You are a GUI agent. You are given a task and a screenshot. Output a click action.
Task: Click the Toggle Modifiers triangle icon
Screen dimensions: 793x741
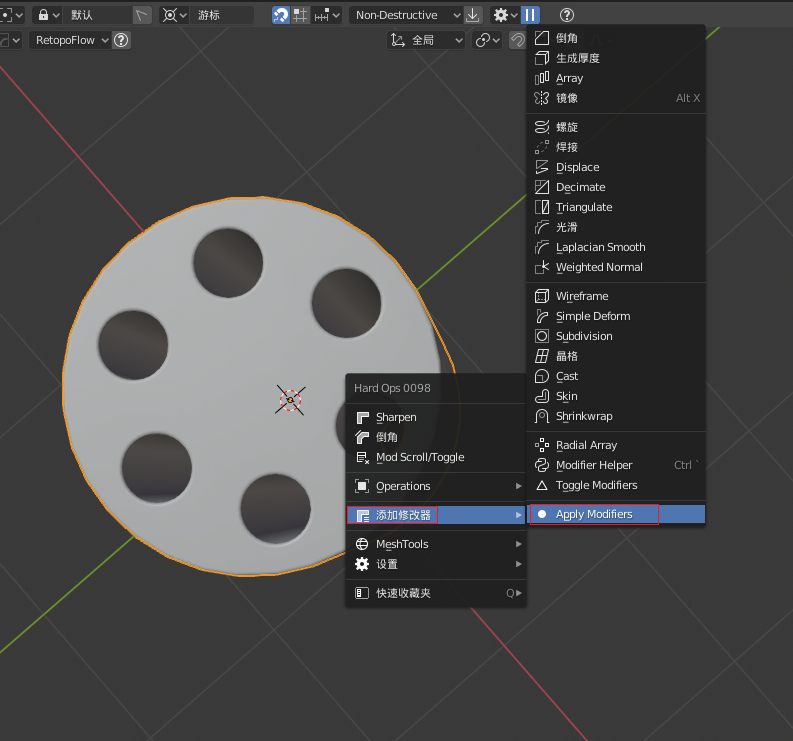(x=542, y=485)
